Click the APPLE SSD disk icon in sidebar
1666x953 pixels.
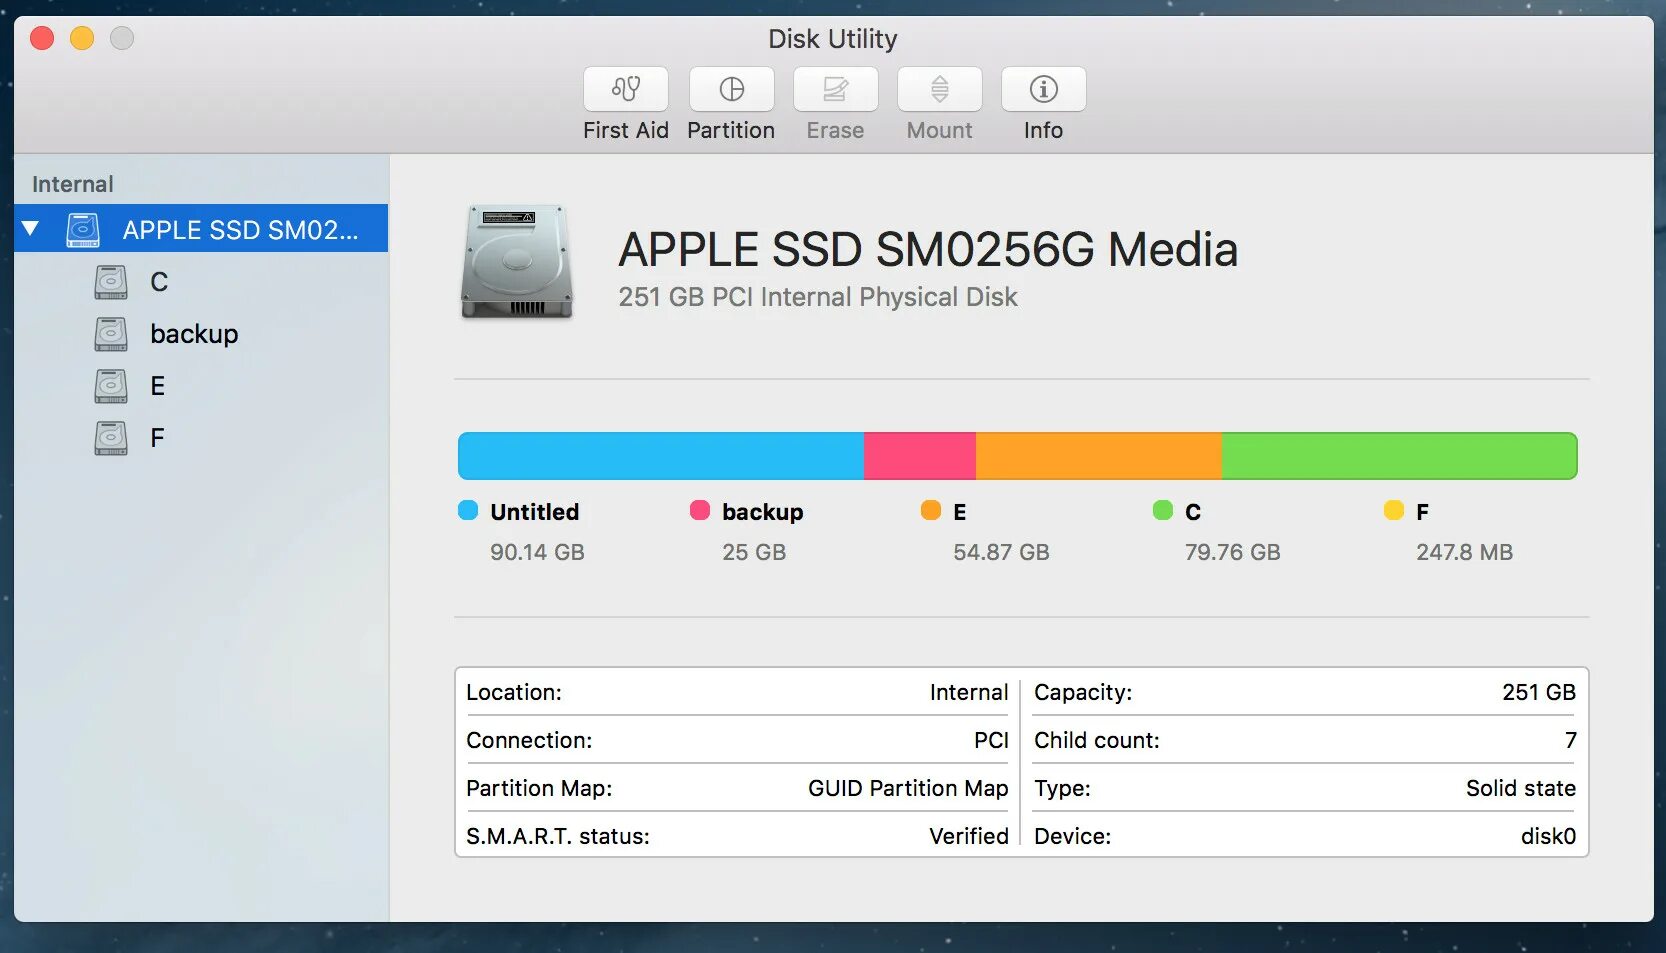pyautogui.click(x=83, y=230)
